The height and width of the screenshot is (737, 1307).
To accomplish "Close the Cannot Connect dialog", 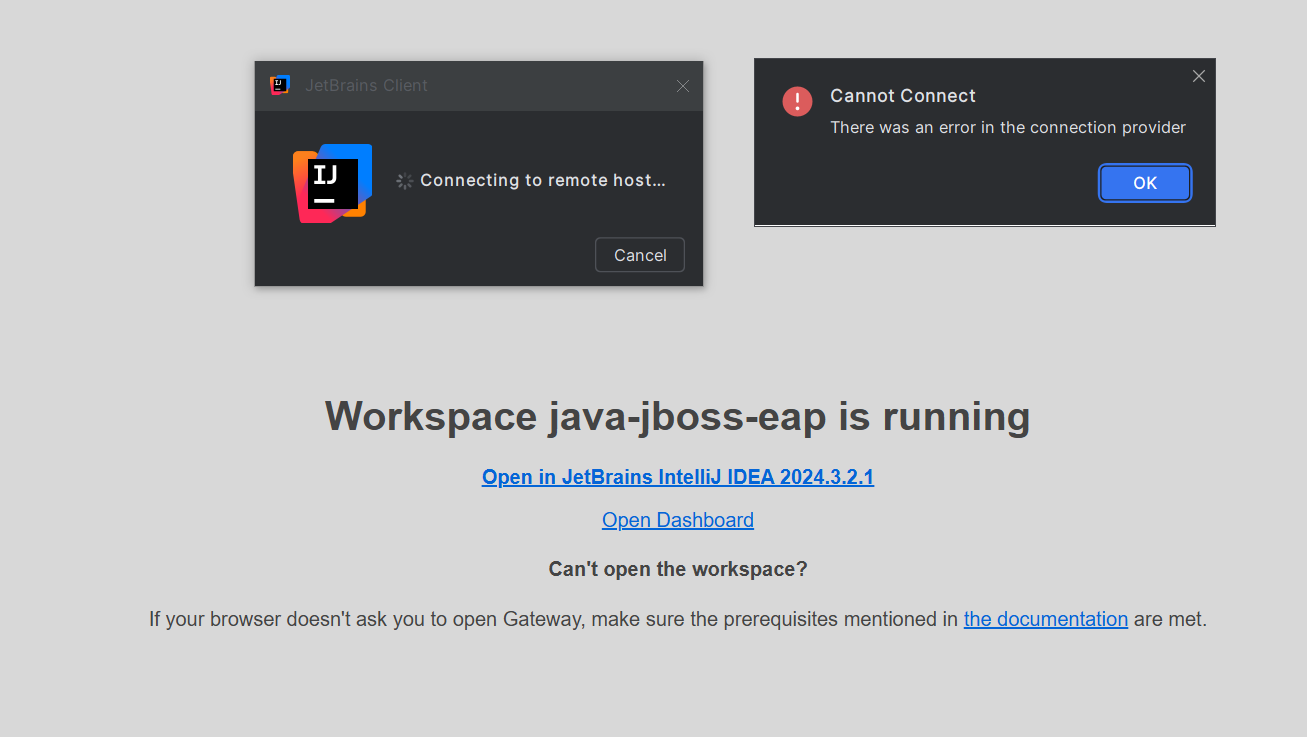I will click(1199, 76).
